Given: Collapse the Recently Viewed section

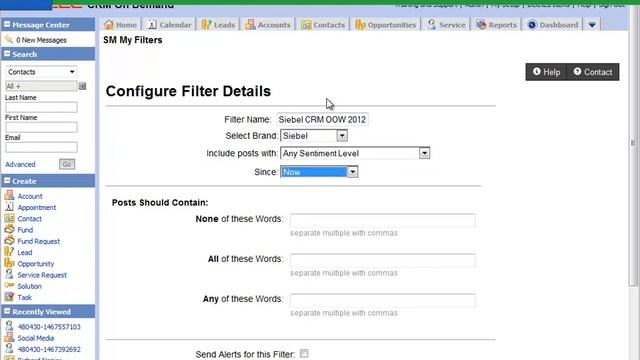Looking at the screenshot, I should point(7,311).
